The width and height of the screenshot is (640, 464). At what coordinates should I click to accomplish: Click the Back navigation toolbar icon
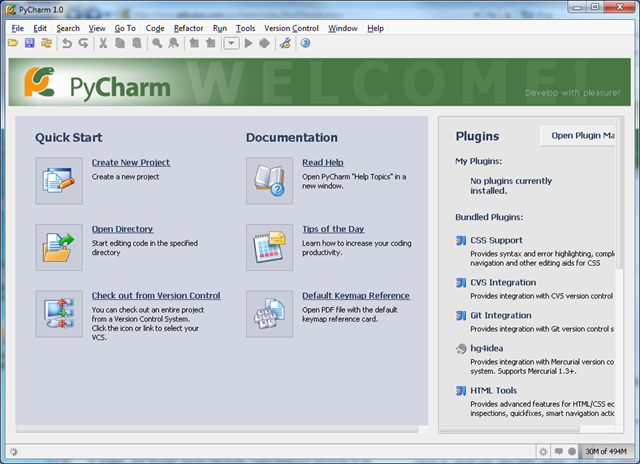click(x=194, y=43)
